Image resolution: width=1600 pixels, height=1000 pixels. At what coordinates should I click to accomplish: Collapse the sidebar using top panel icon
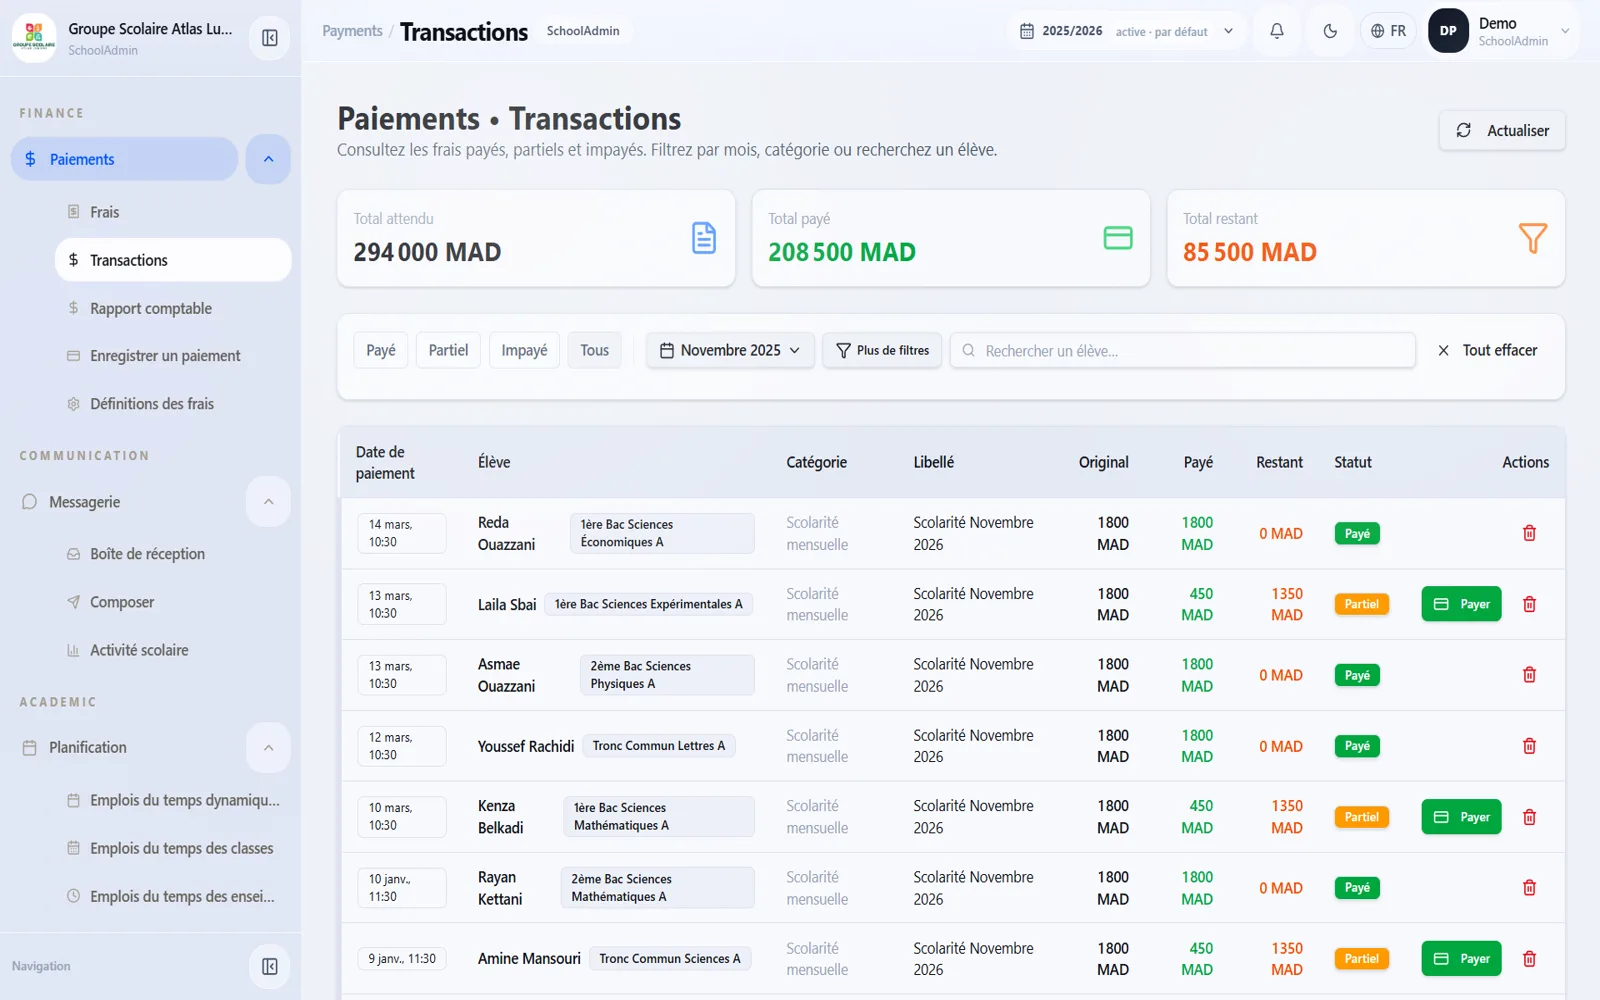pos(269,38)
